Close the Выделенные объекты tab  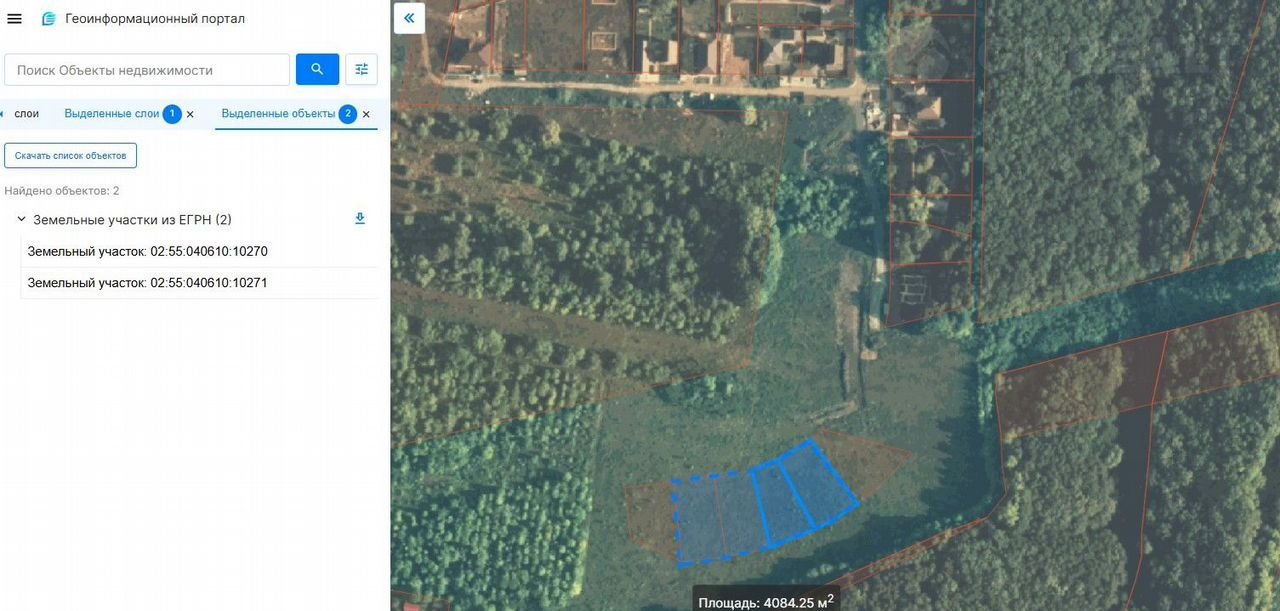coord(366,115)
